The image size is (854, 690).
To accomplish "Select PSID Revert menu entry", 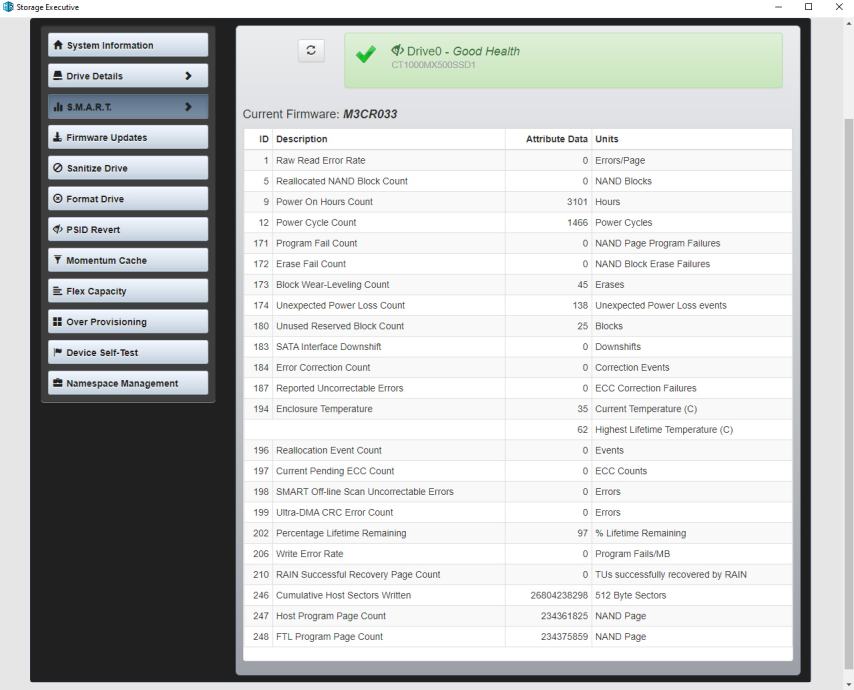I will (128, 229).
